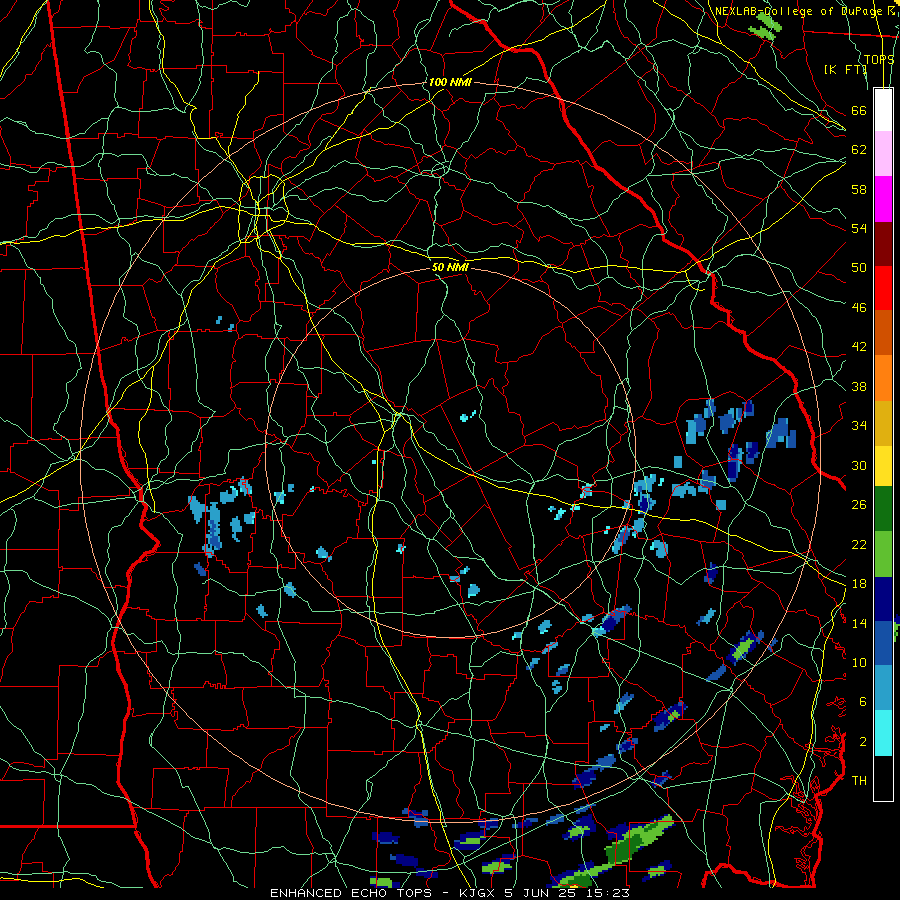The width and height of the screenshot is (900, 900).
Task: Click the medium blue 10-14 kft legend swatch
Action: (x=883, y=643)
